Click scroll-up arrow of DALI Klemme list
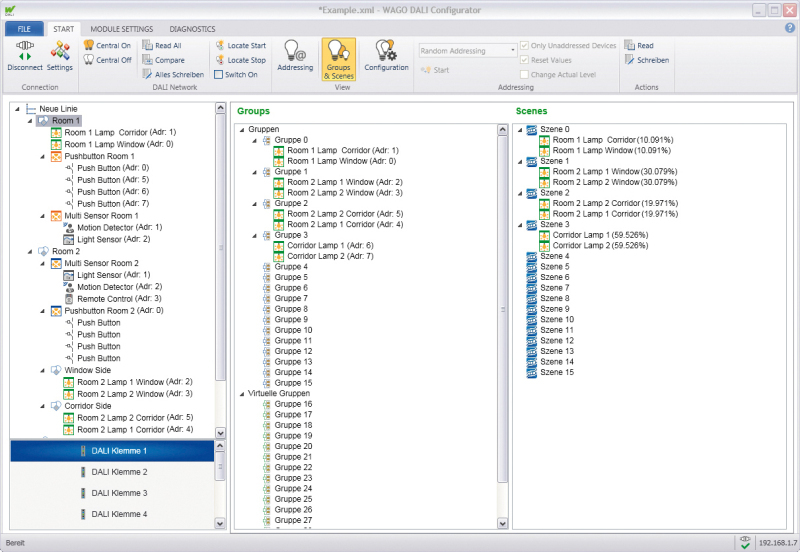Image resolution: width=800 pixels, height=552 pixels. [x=220, y=445]
